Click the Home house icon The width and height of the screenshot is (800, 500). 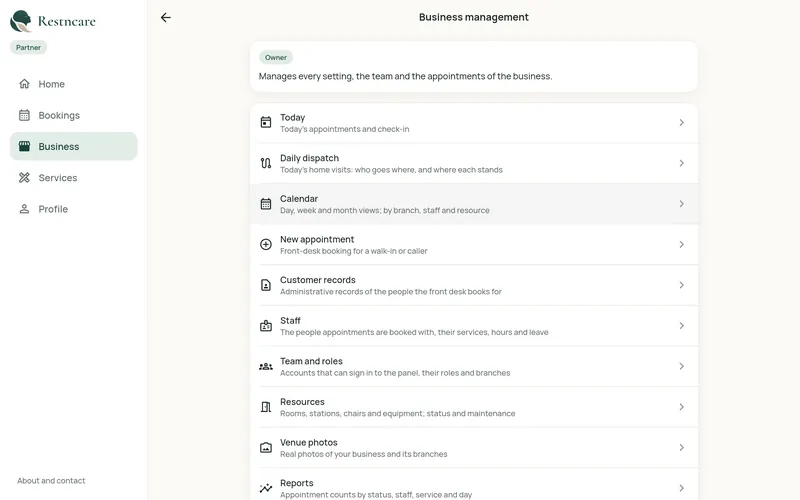(24, 84)
